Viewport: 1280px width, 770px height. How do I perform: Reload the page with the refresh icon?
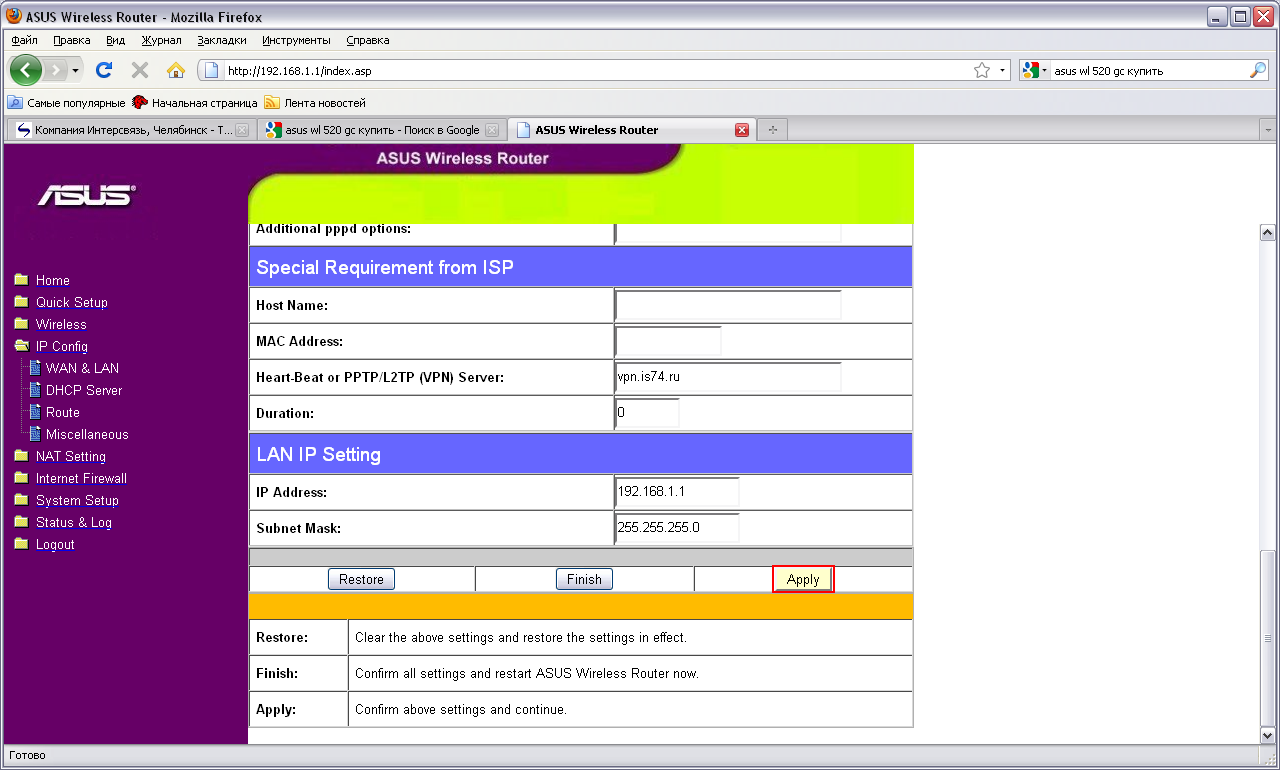(104, 71)
